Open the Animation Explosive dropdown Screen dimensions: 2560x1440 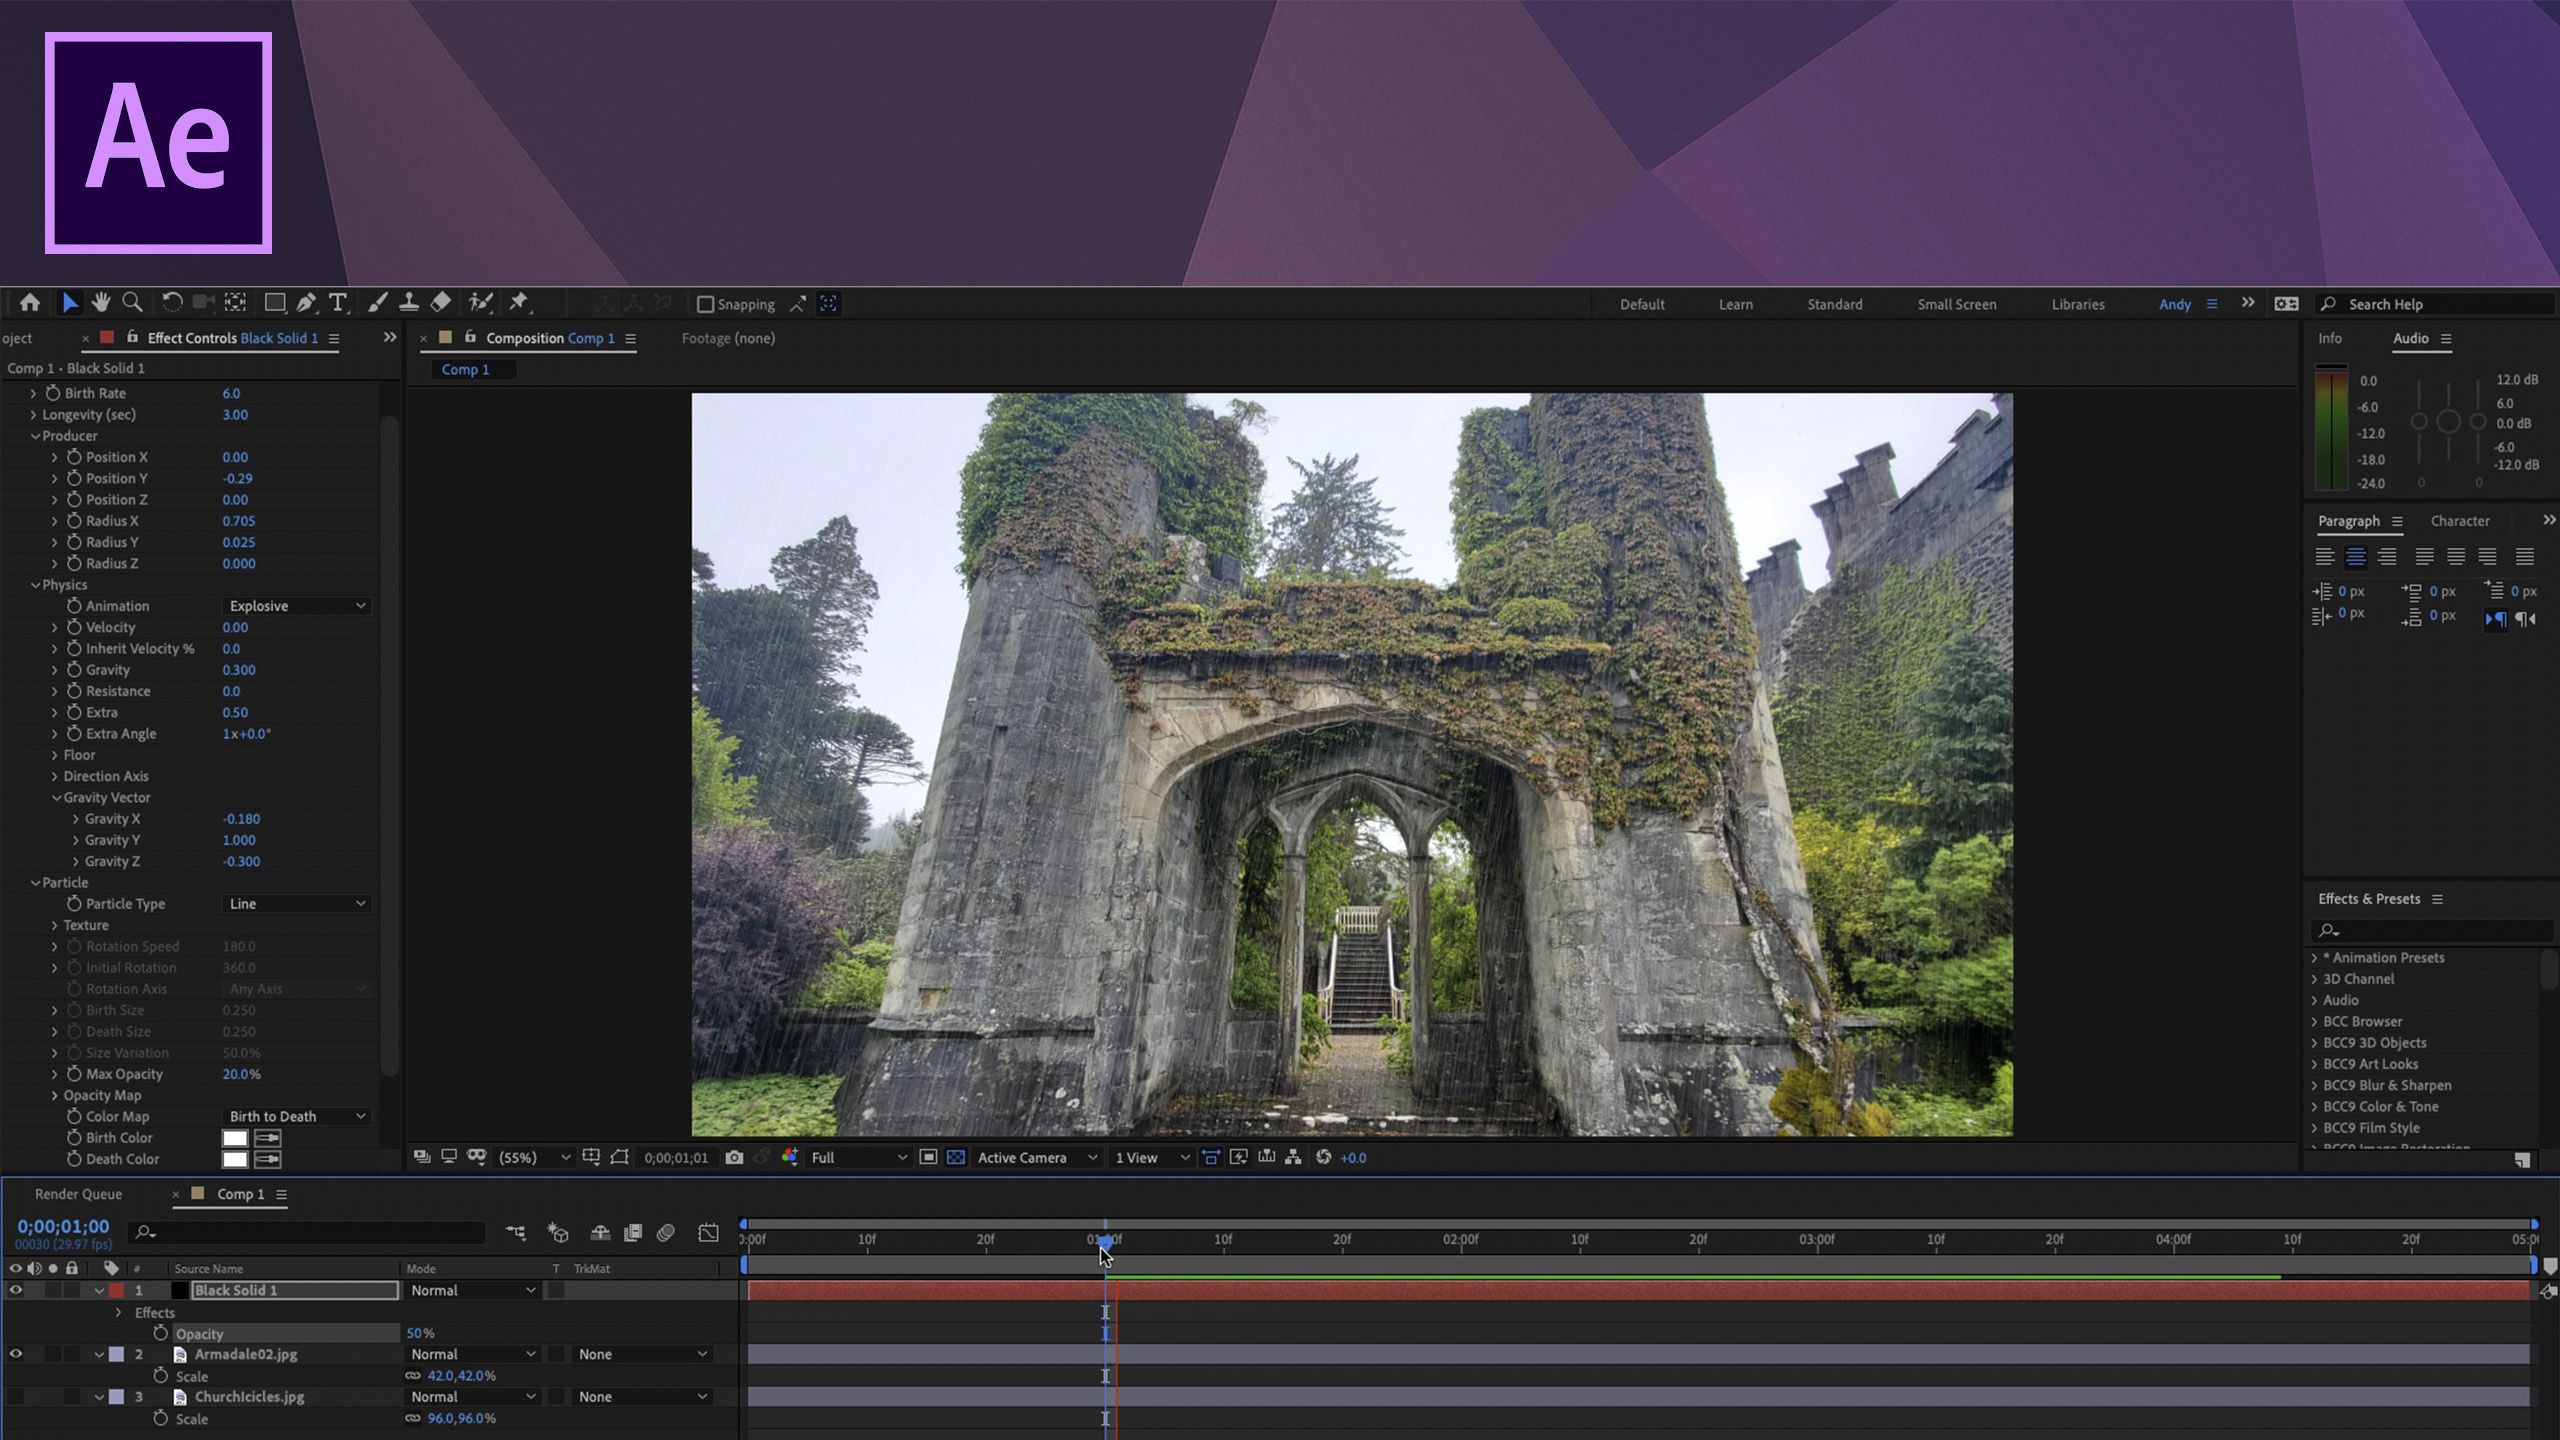[297, 606]
